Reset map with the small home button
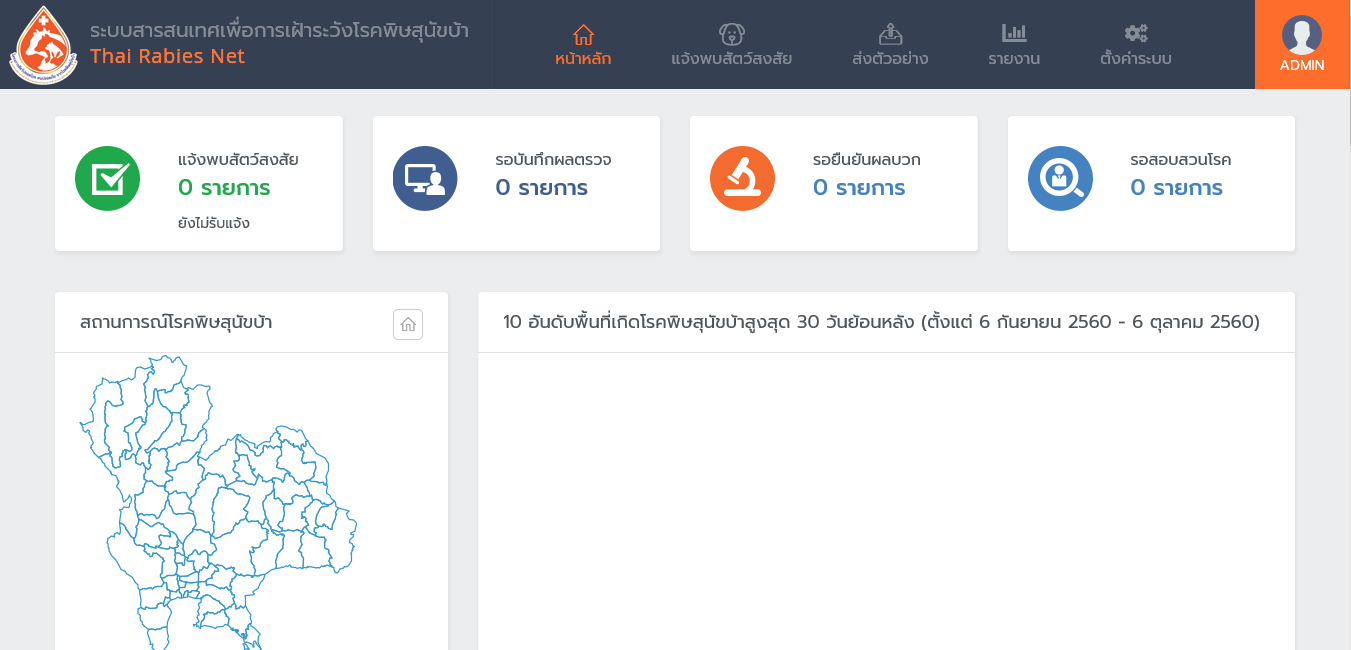The width and height of the screenshot is (1351, 650). pyautogui.click(x=408, y=324)
